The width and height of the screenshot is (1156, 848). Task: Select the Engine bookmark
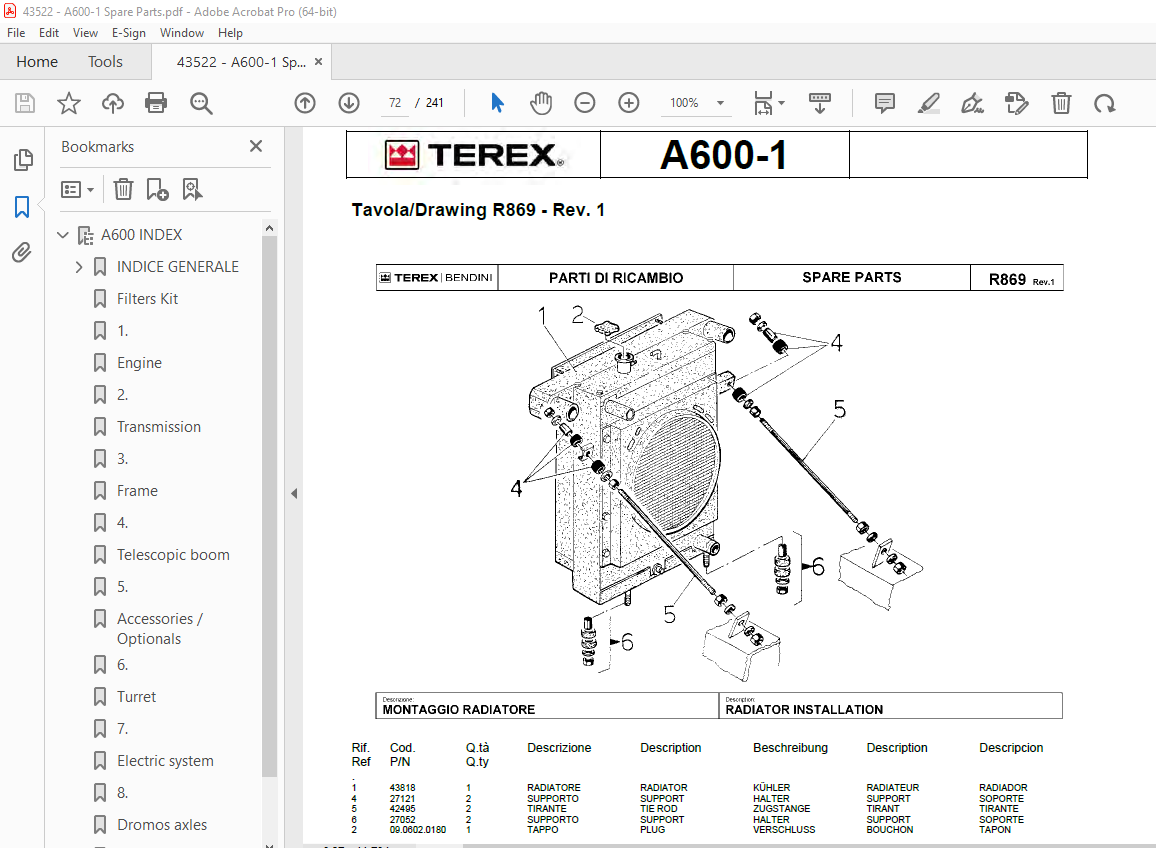[x=139, y=363]
